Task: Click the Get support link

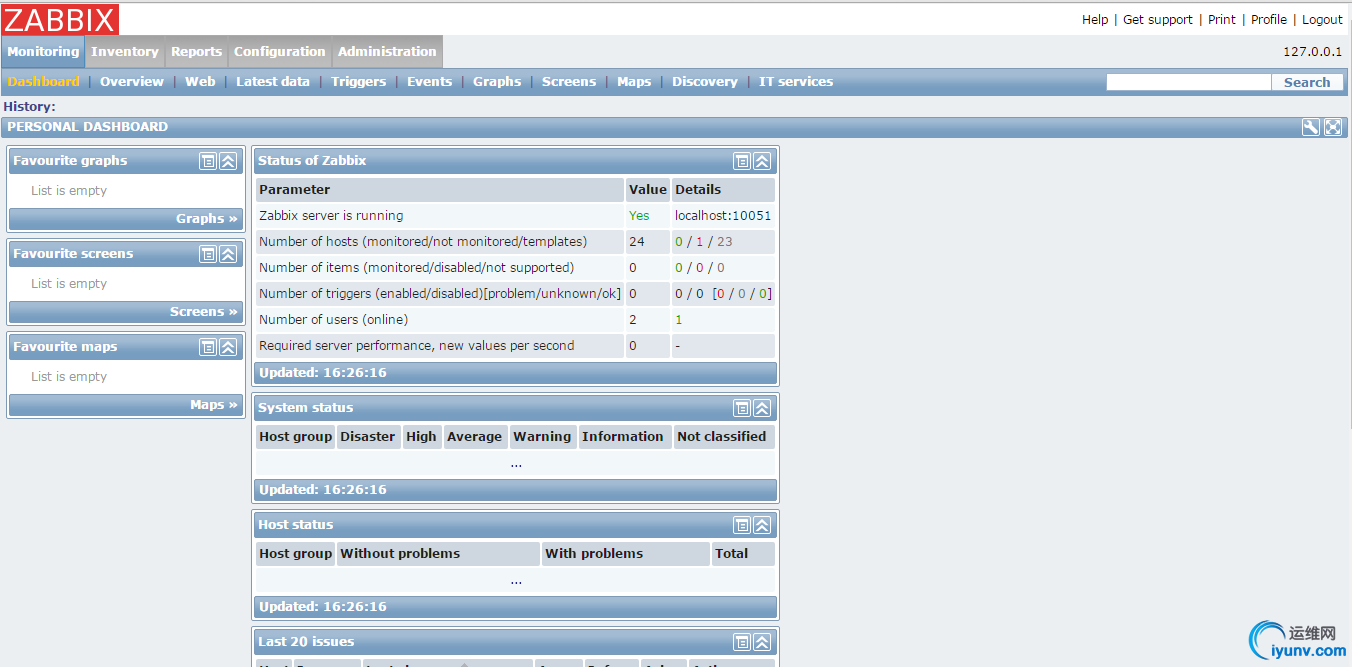Action: (x=1158, y=20)
